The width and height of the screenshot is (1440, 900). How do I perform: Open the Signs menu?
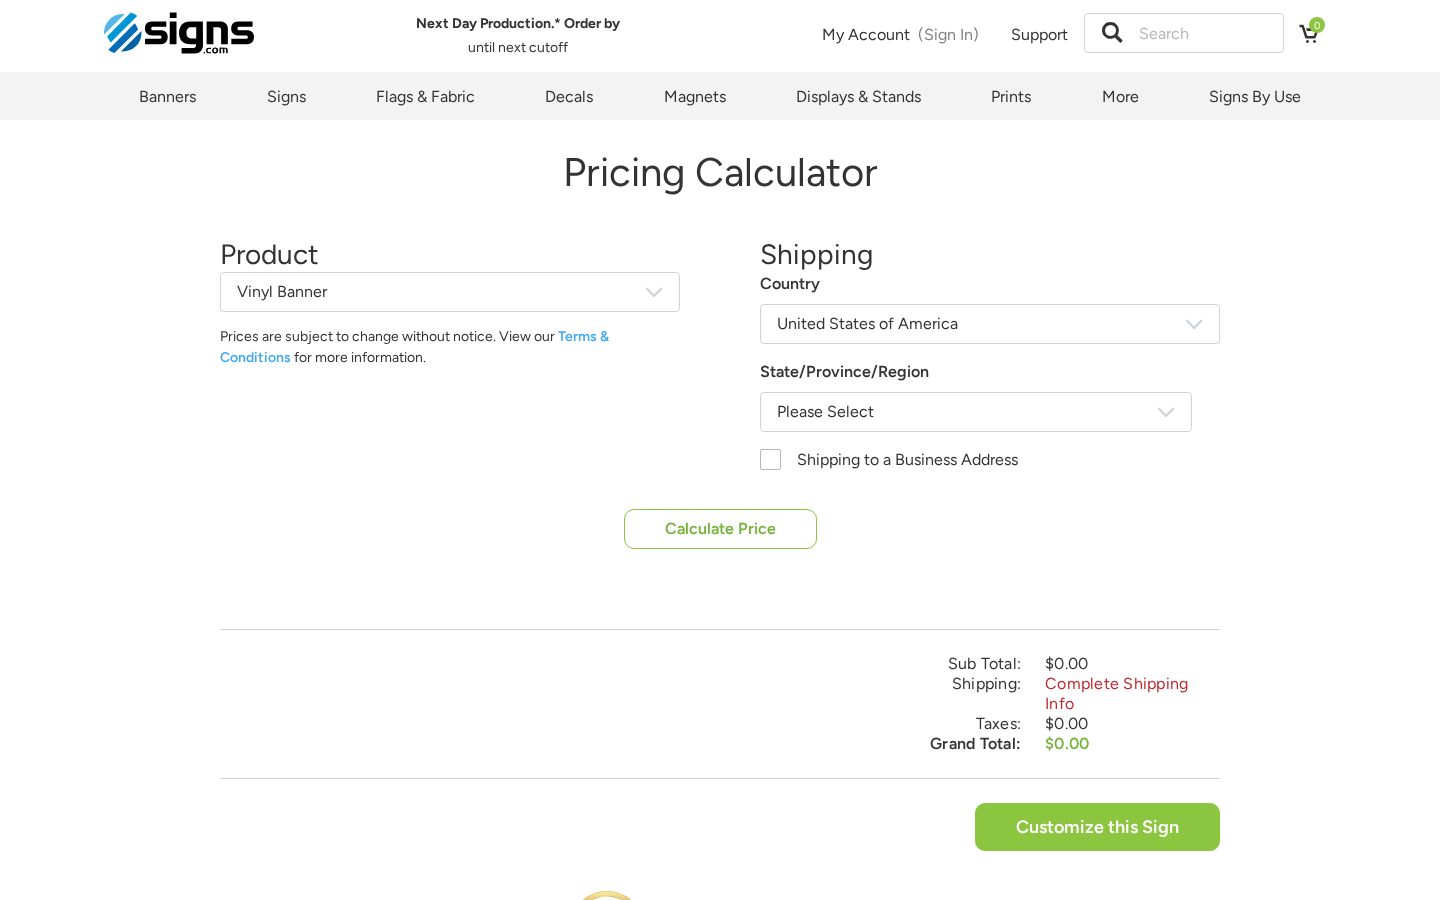coord(287,97)
